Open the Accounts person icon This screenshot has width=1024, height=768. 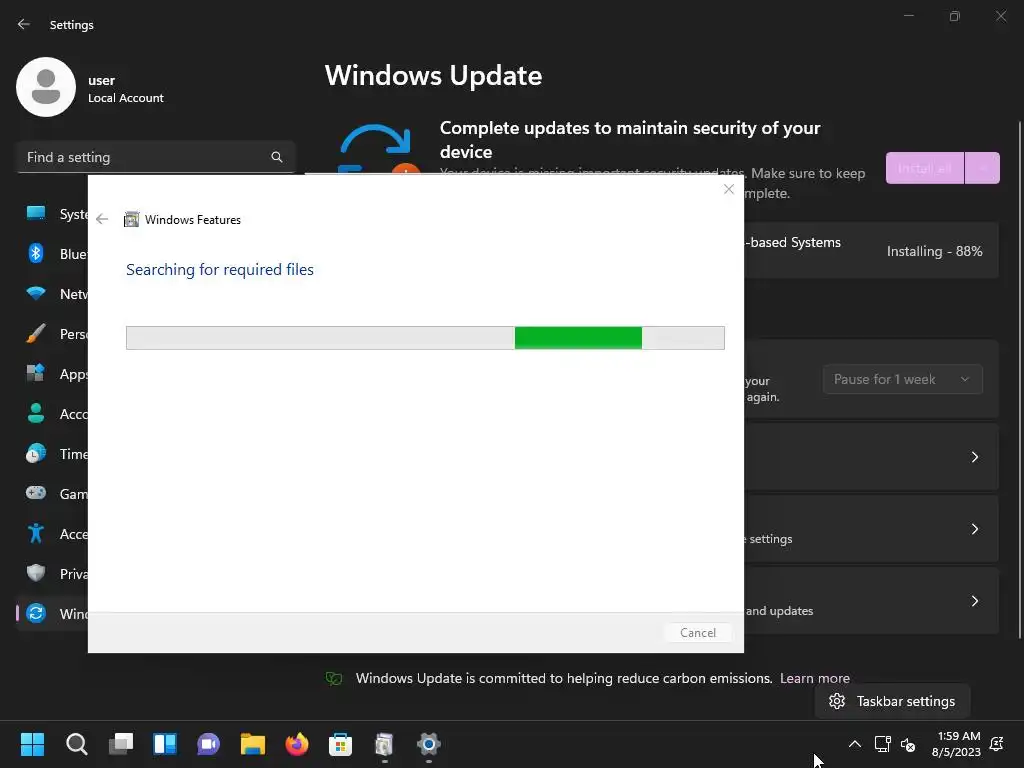tap(36, 413)
